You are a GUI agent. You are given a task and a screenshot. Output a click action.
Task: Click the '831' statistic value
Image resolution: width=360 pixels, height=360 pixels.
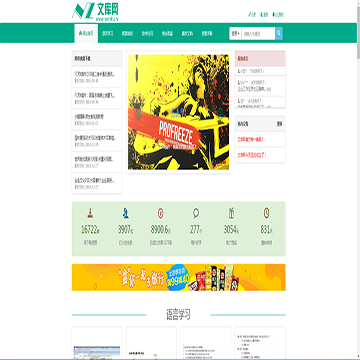click(266, 229)
